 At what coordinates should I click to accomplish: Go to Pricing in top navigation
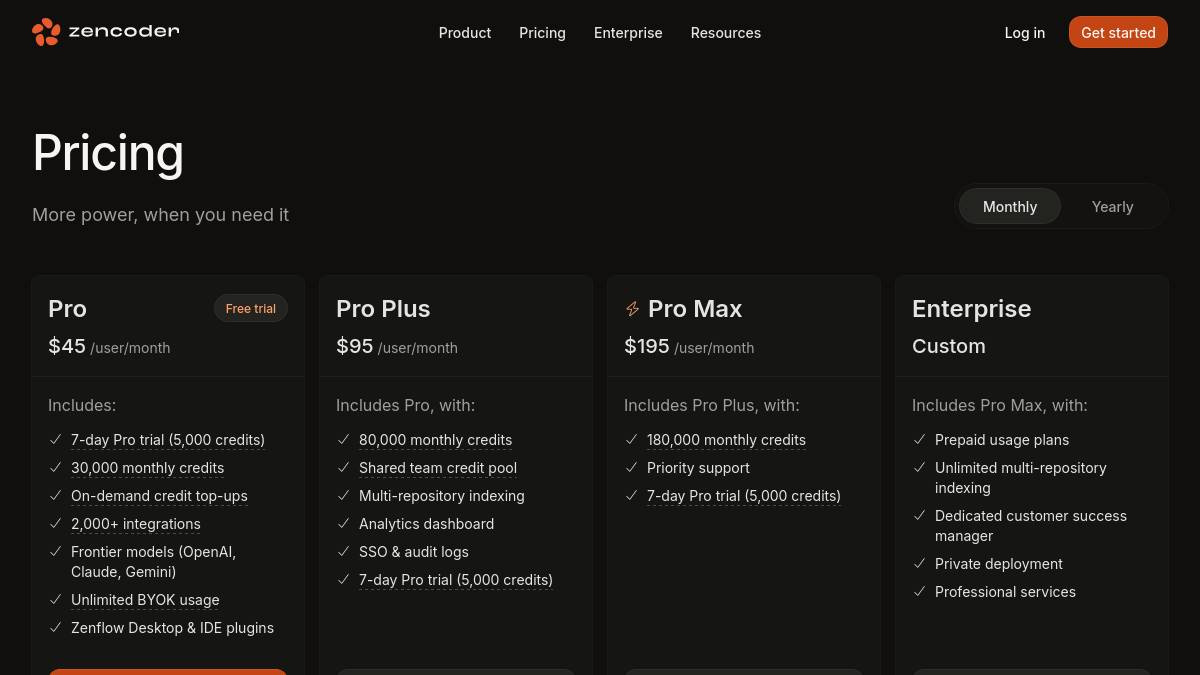pyautogui.click(x=542, y=33)
